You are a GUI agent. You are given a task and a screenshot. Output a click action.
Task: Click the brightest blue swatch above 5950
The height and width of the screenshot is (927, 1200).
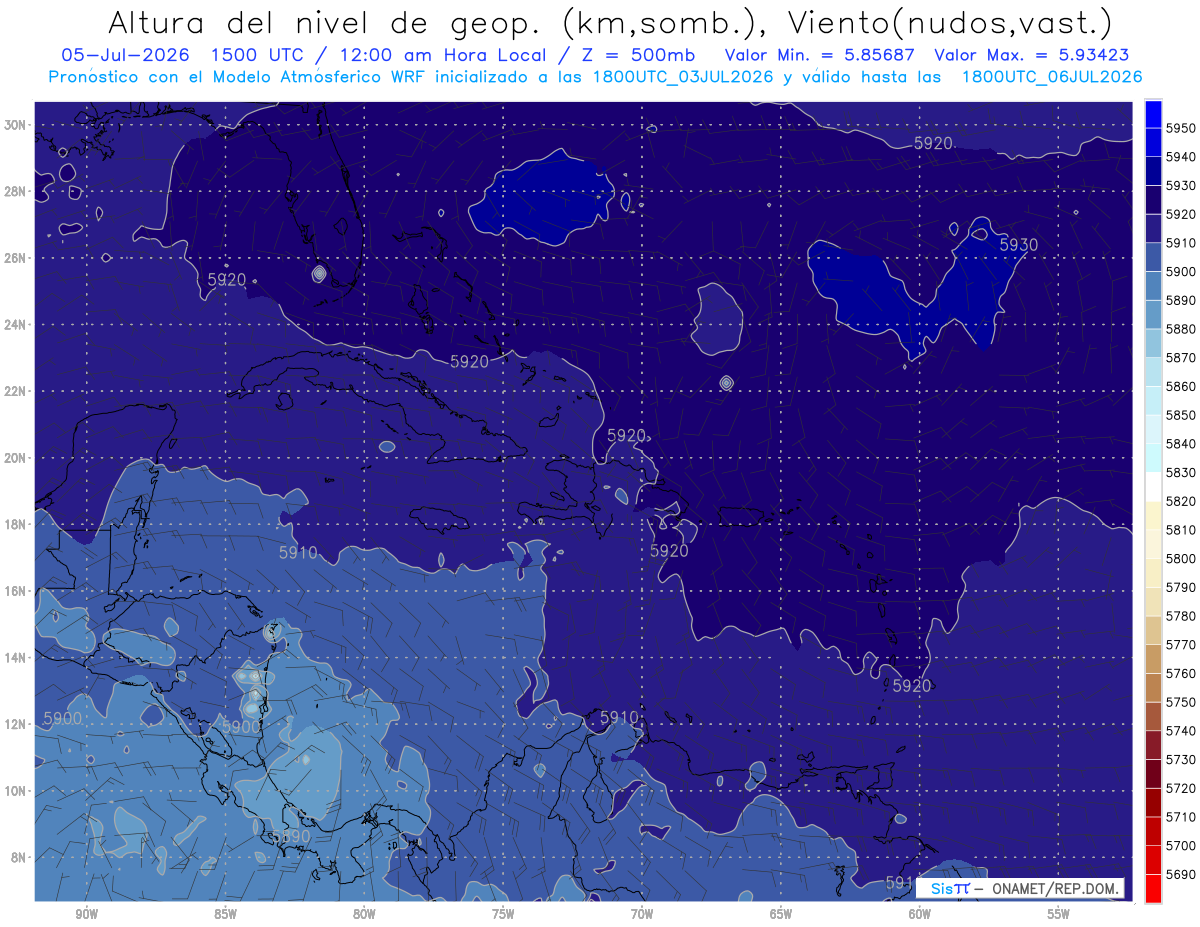pyautogui.click(x=1153, y=113)
